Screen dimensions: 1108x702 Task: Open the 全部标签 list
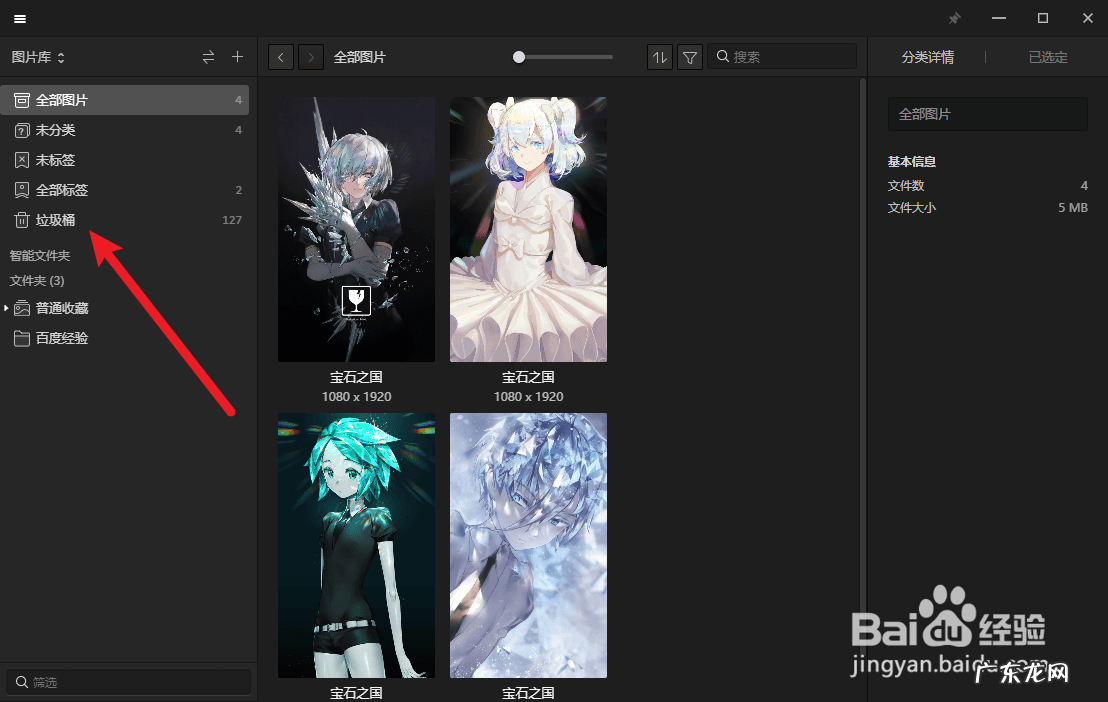pos(62,190)
